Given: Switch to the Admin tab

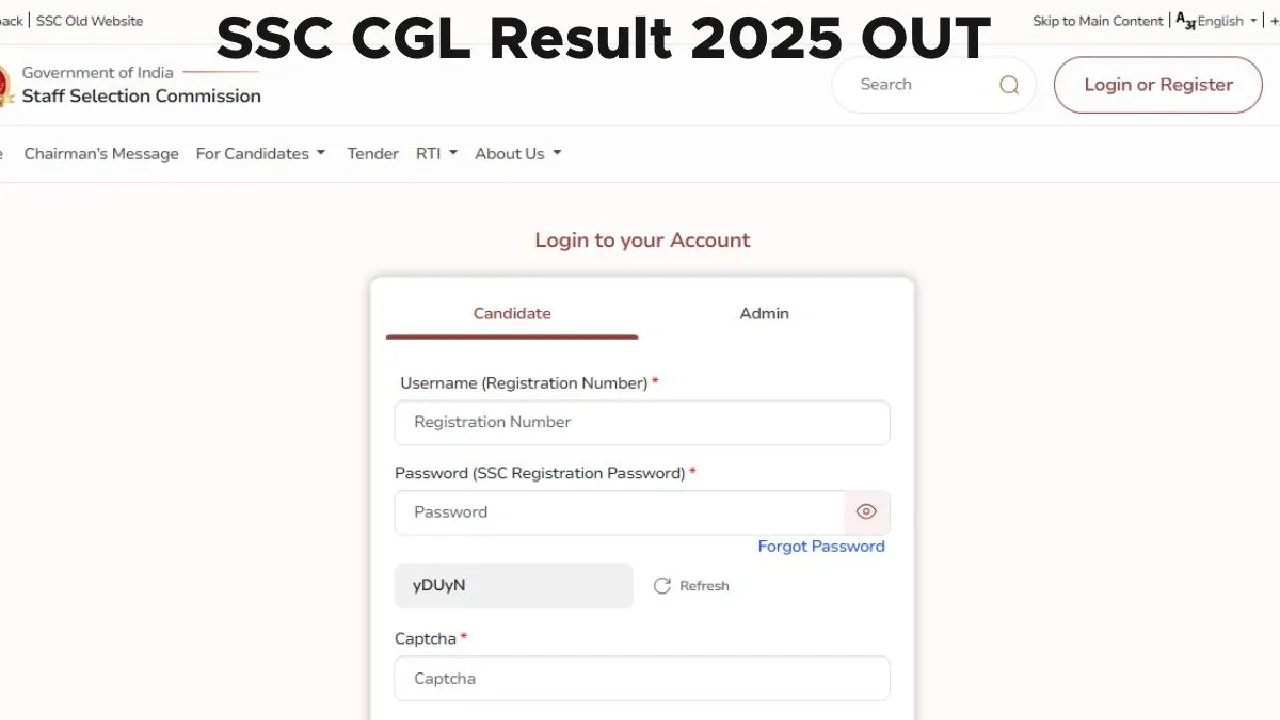Looking at the screenshot, I should (x=763, y=313).
